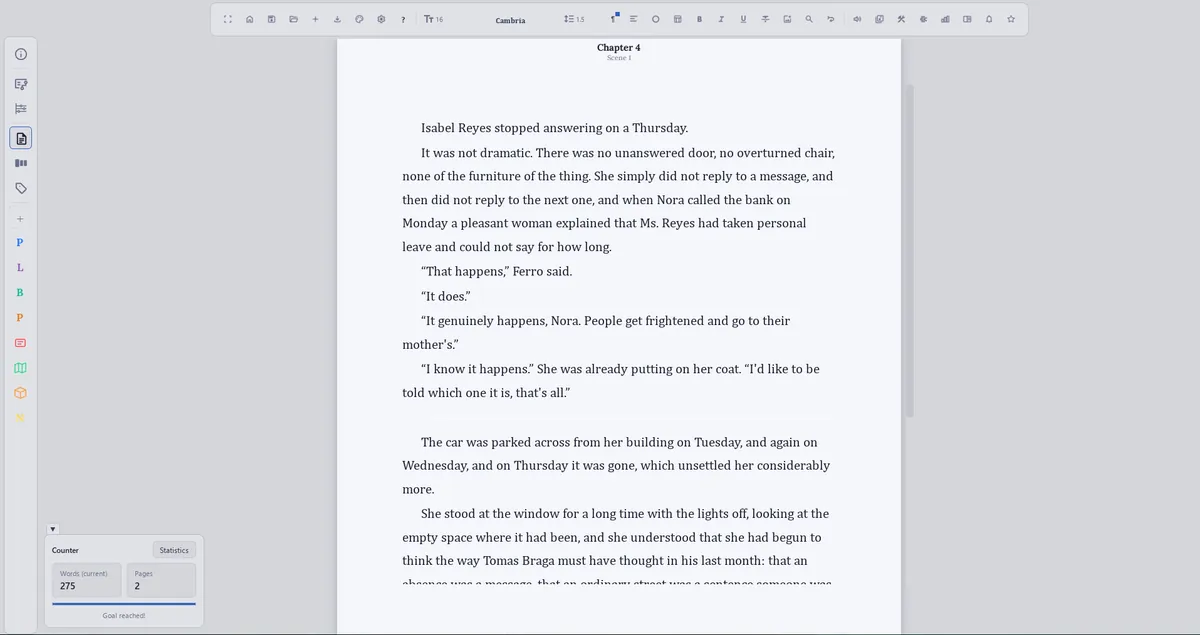Screen dimensions: 1200x635
Task: Open the red note icon in the sidebar
Action: (x=20, y=343)
